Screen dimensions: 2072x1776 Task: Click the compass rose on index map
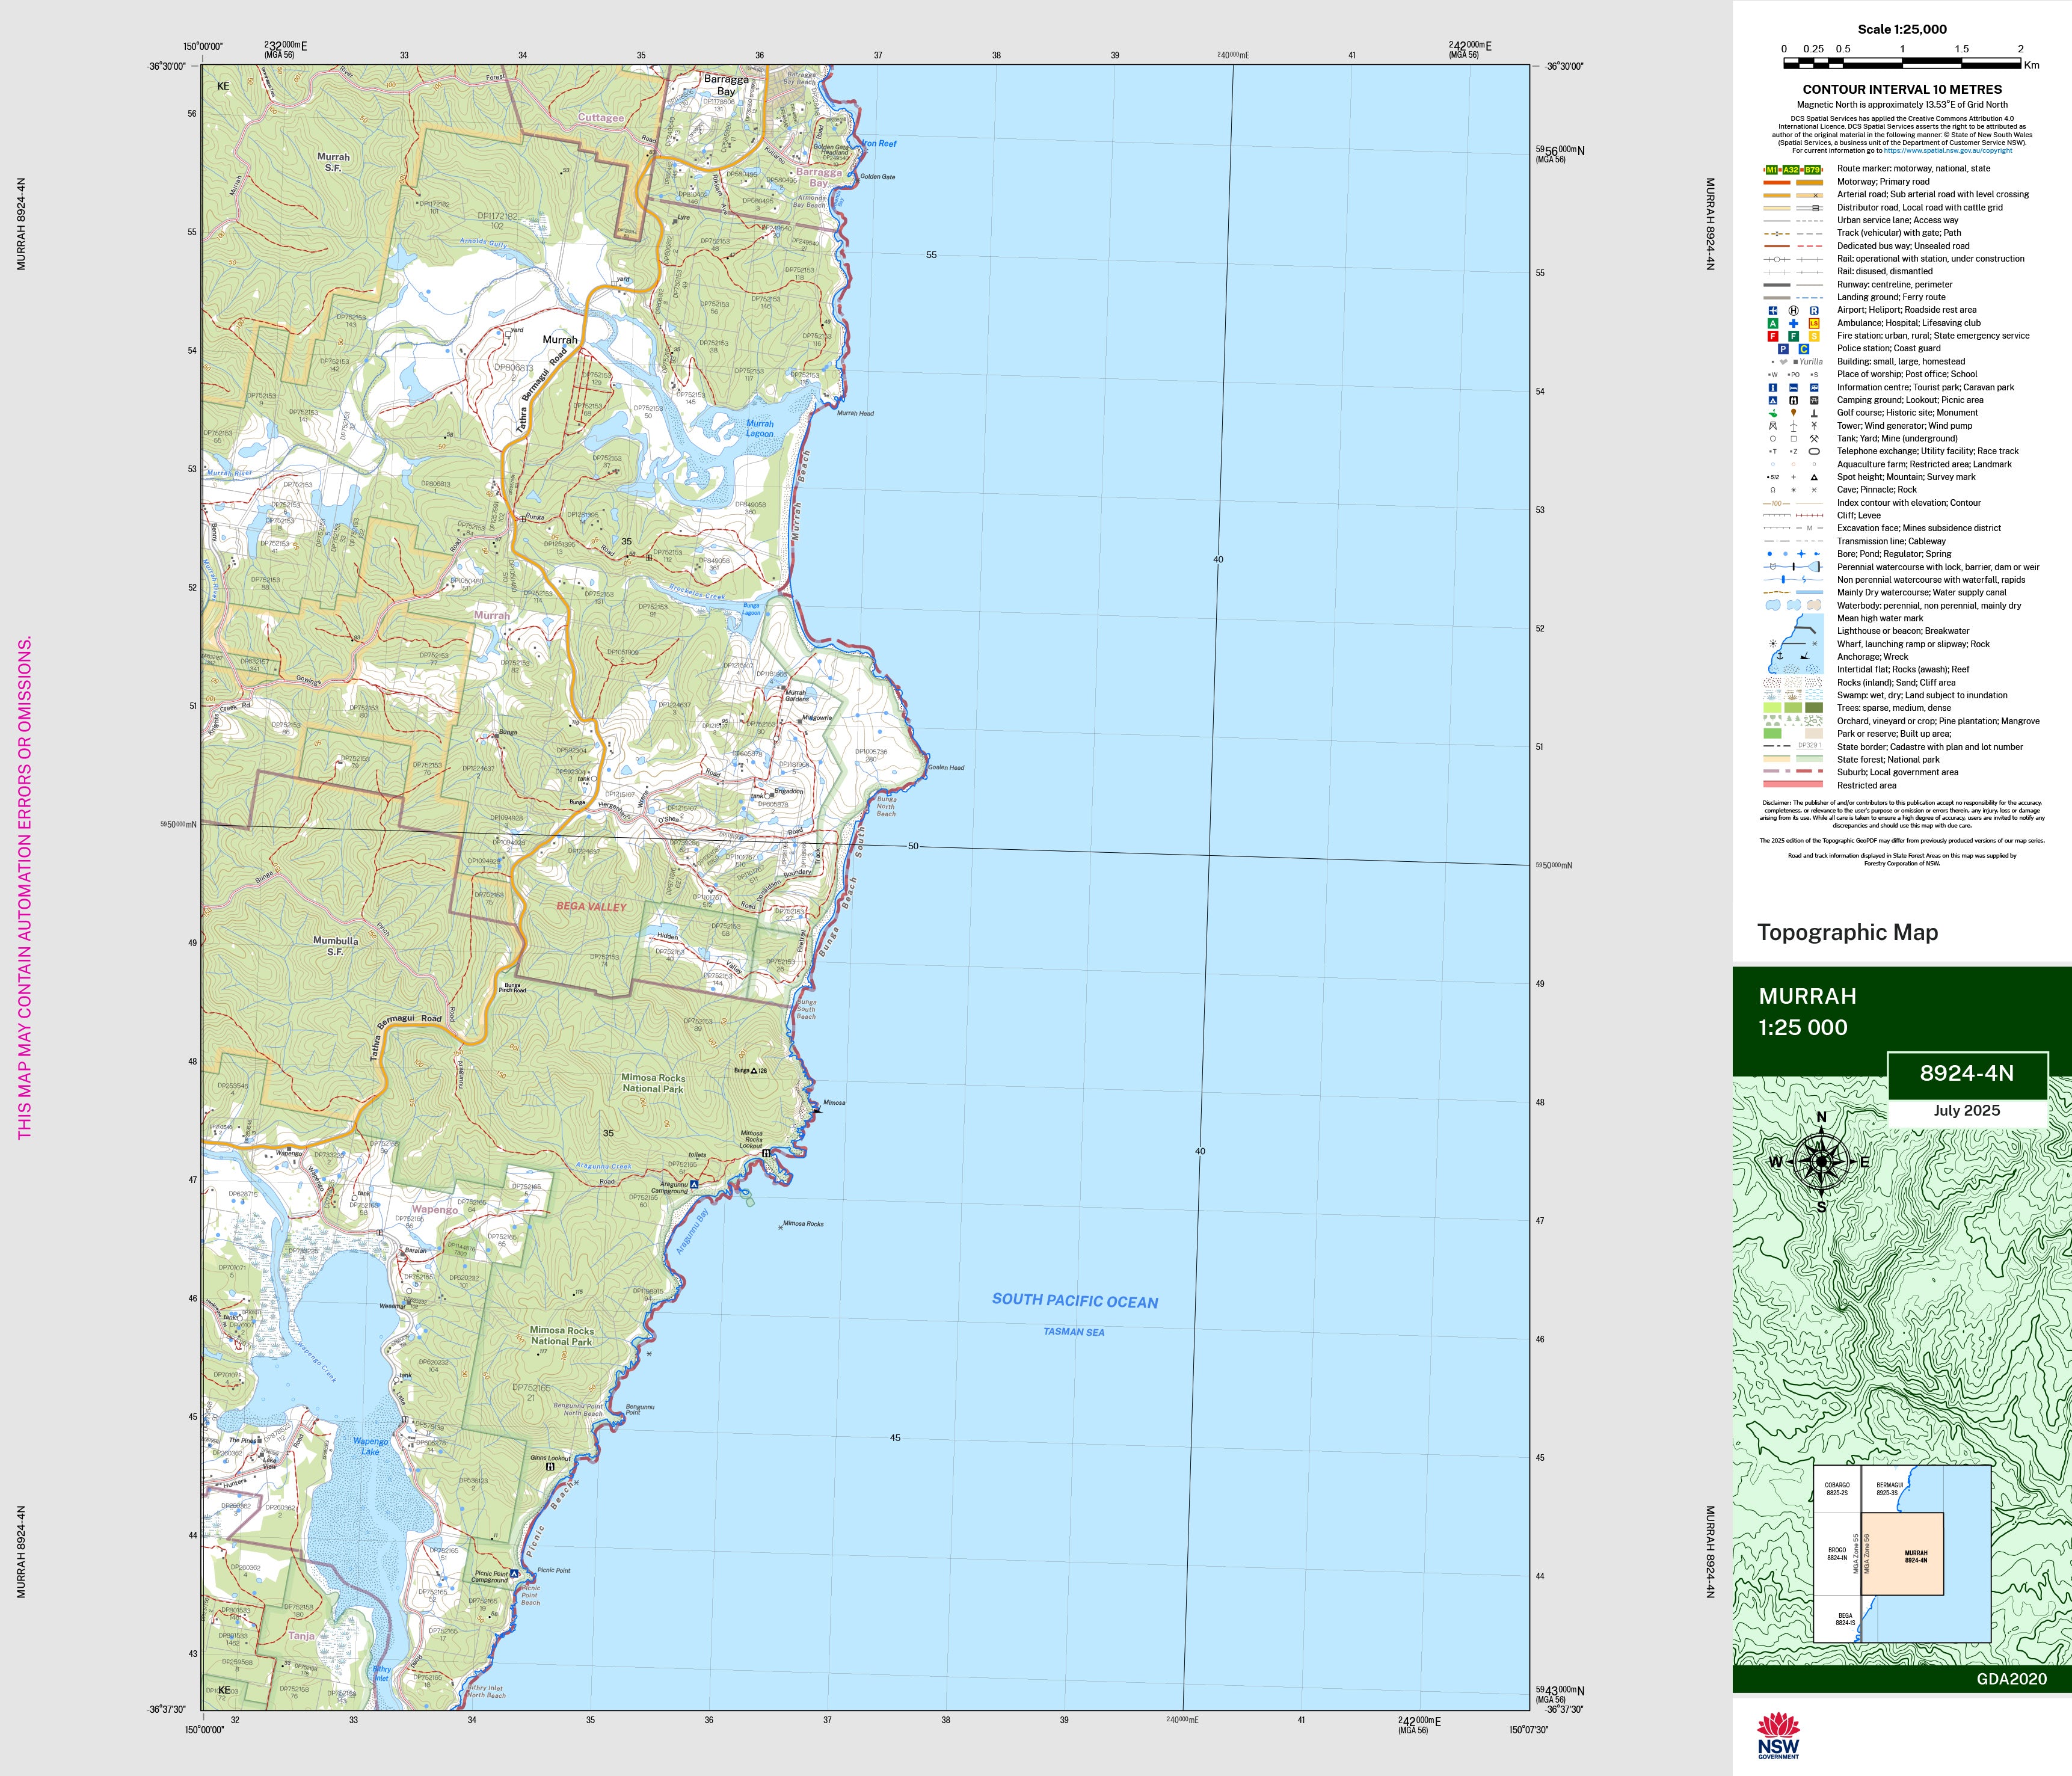click(x=1821, y=1162)
